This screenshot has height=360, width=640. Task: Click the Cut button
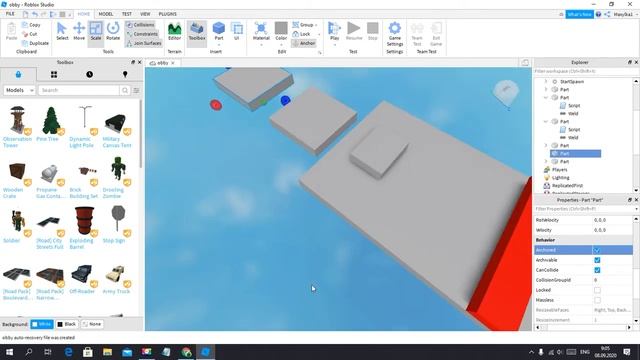29,34
